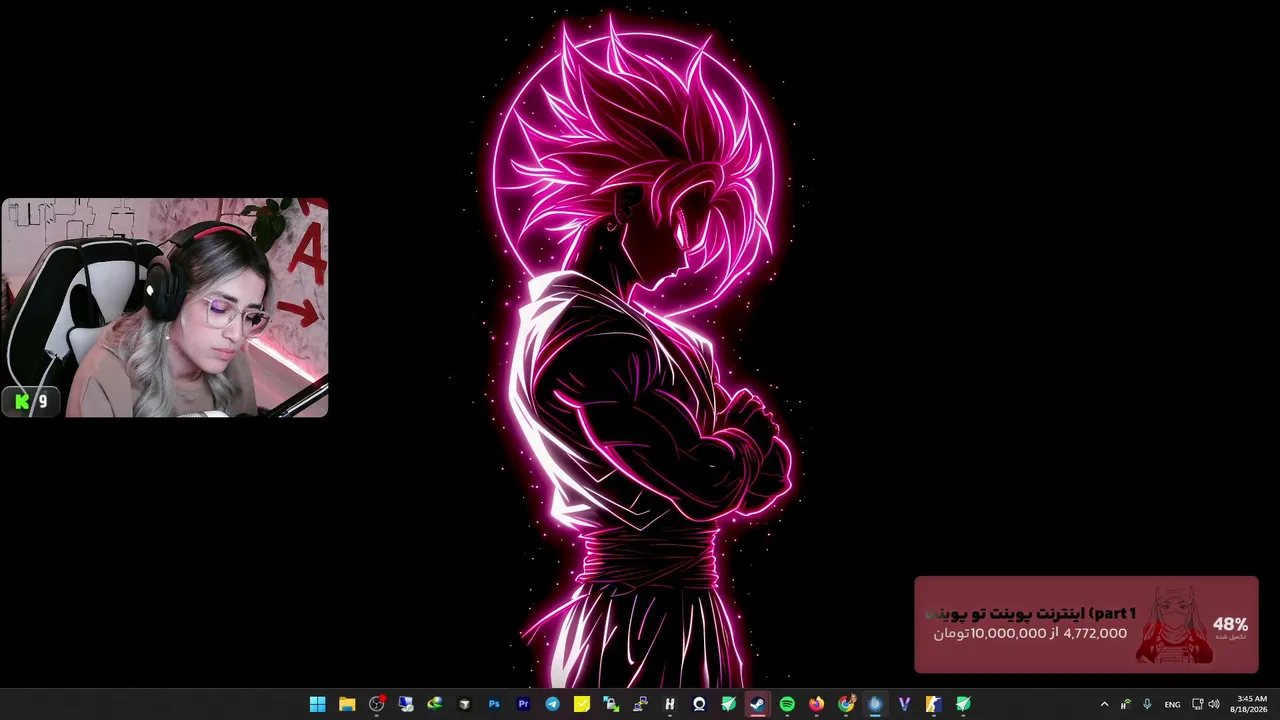1280x720 pixels.
Task: Open the white H app taskbar icon
Action: (670, 704)
